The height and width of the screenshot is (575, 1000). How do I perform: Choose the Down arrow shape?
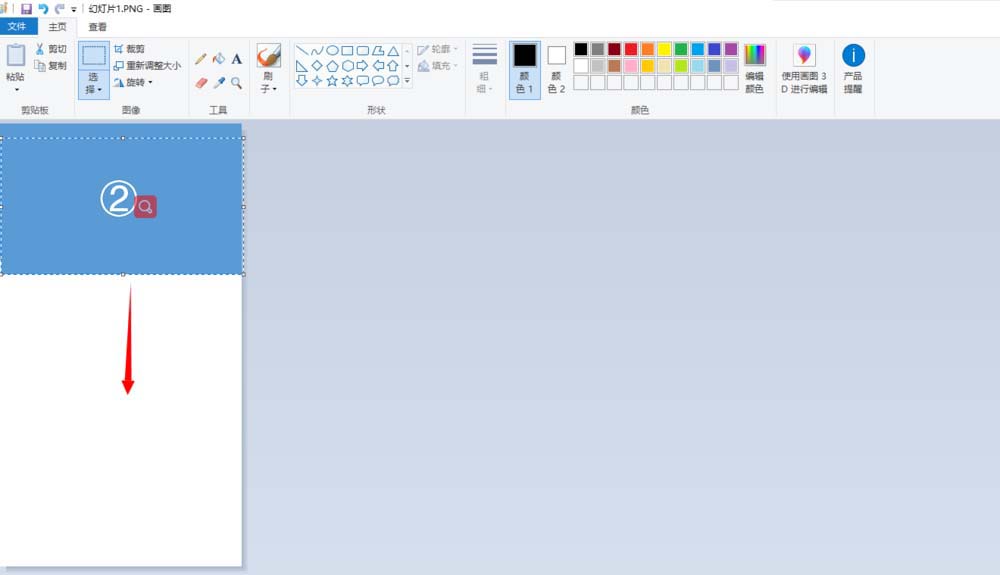tap(302, 80)
